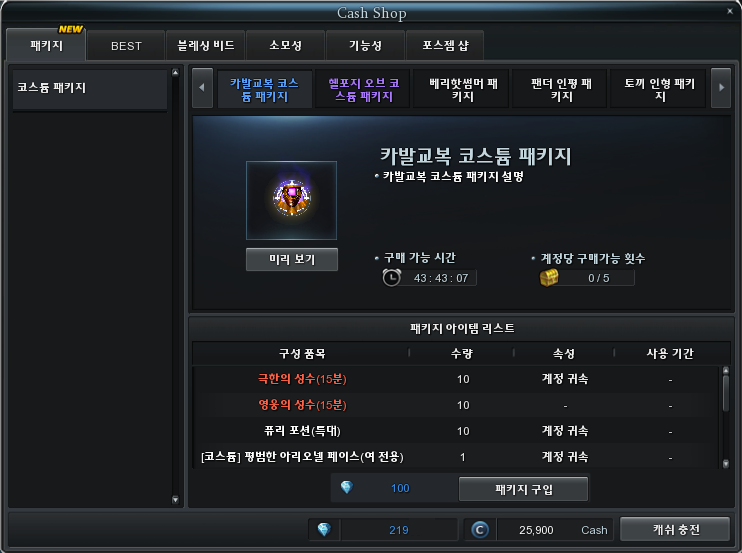
Task: Select the 코스튬 패키지 category
Action: pos(90,89)
